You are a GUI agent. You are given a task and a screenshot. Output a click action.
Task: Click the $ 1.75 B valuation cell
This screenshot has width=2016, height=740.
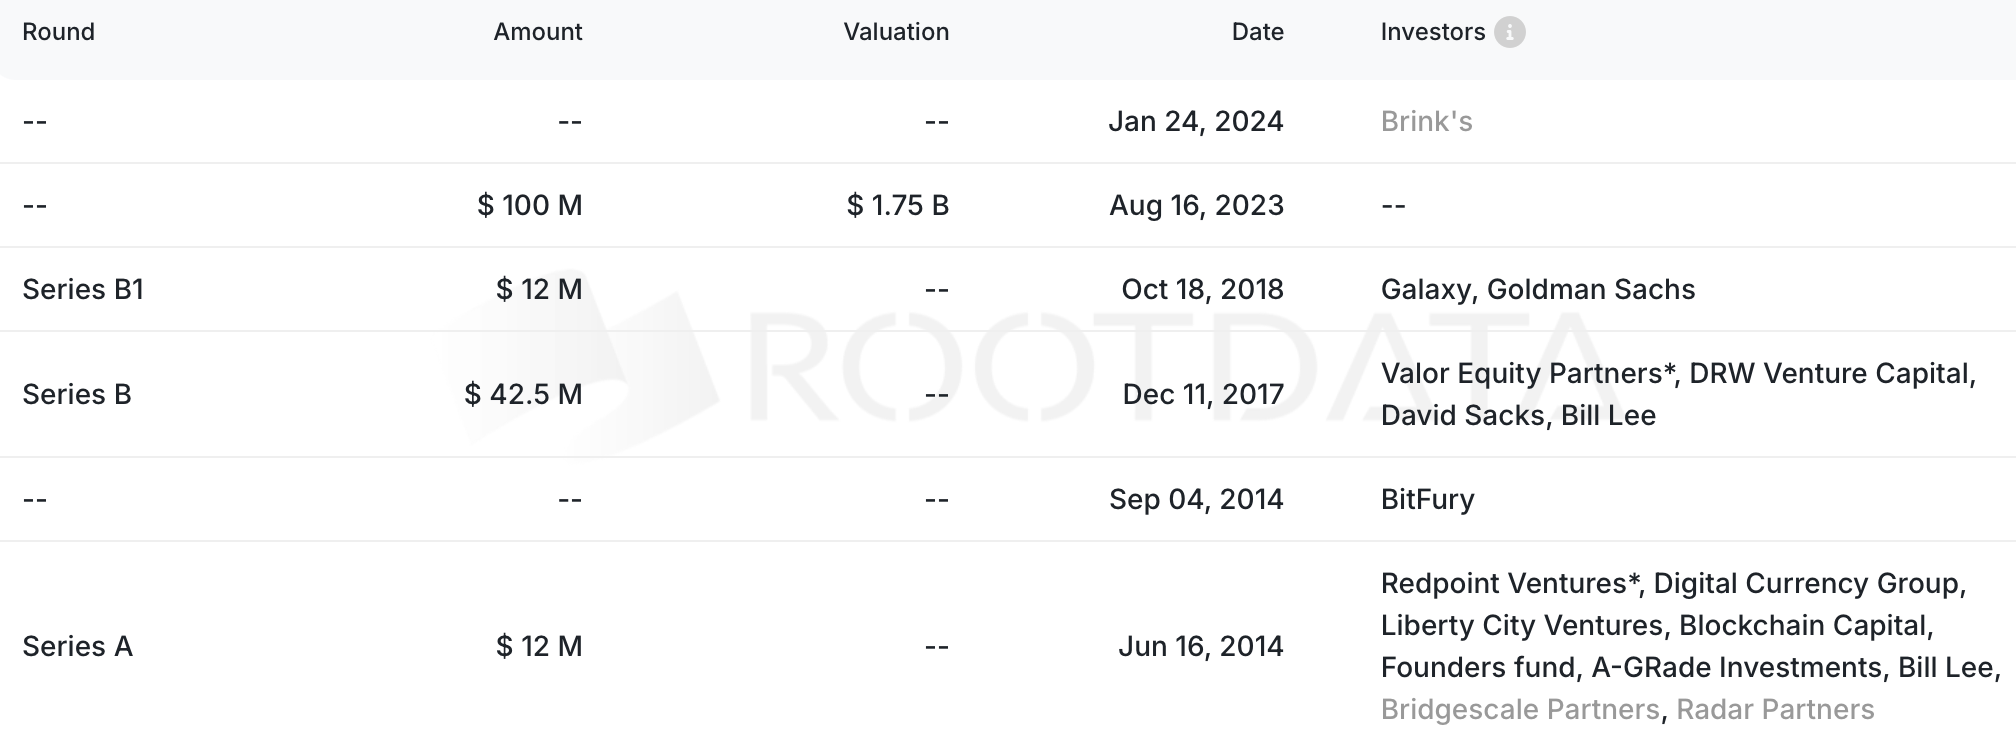click(x=897, y=206)
